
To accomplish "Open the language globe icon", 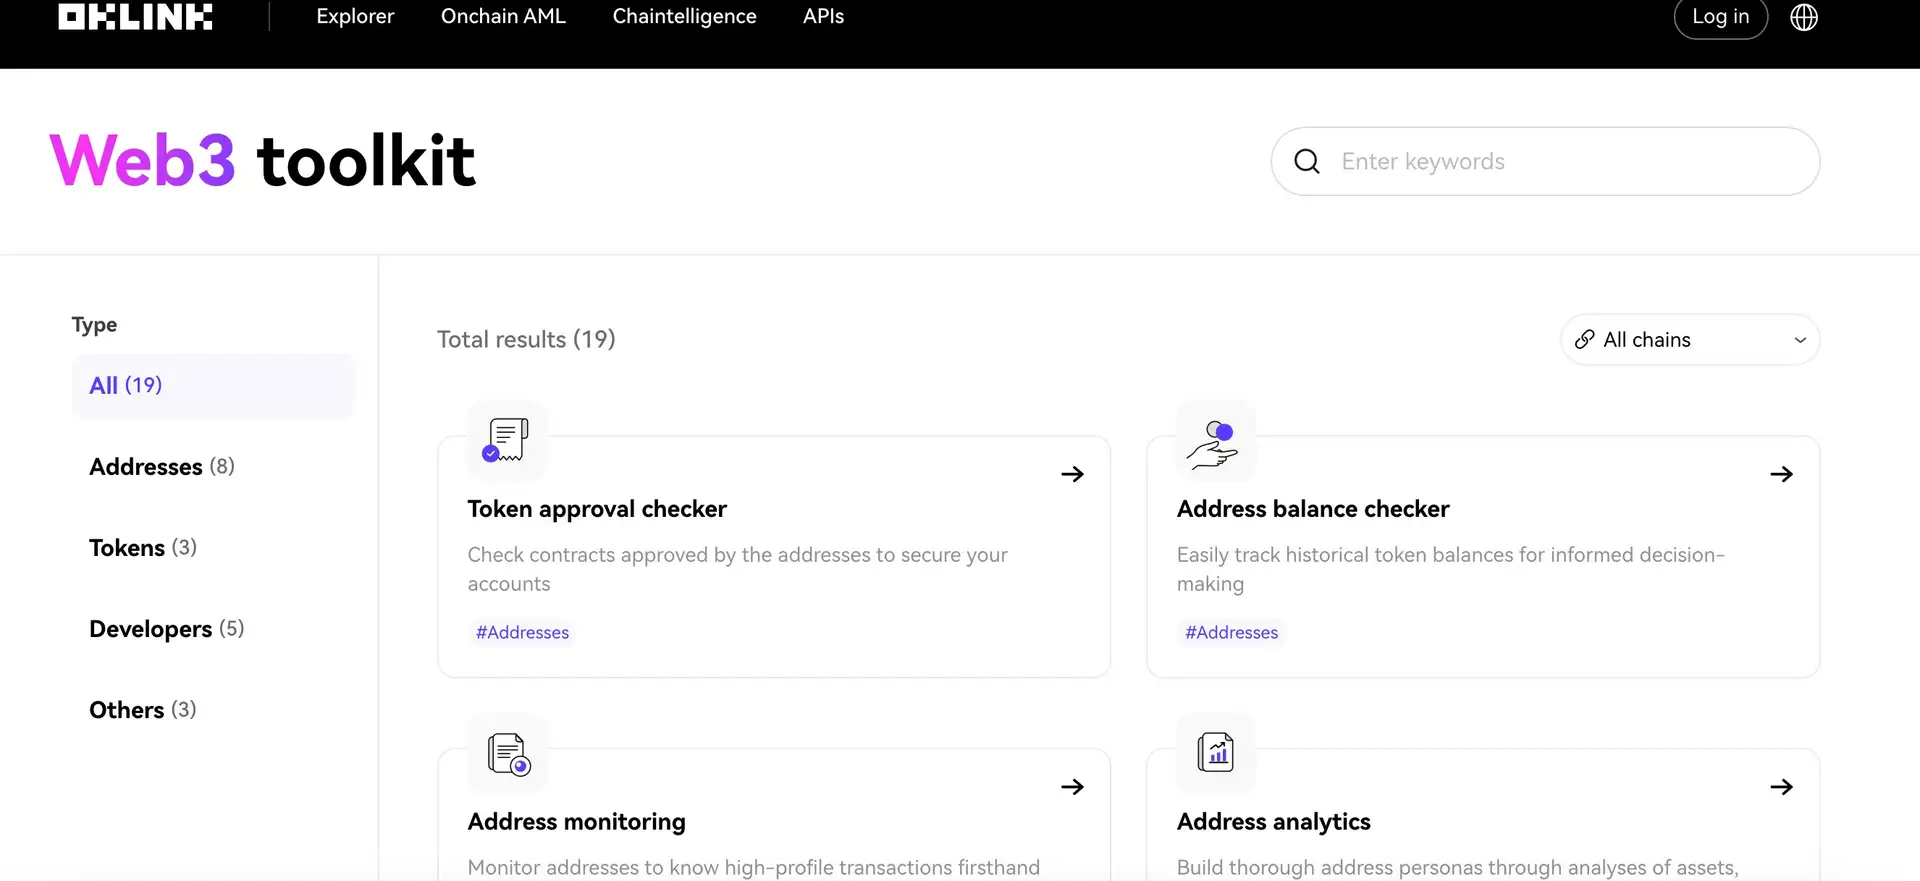I will (1803, 17).
